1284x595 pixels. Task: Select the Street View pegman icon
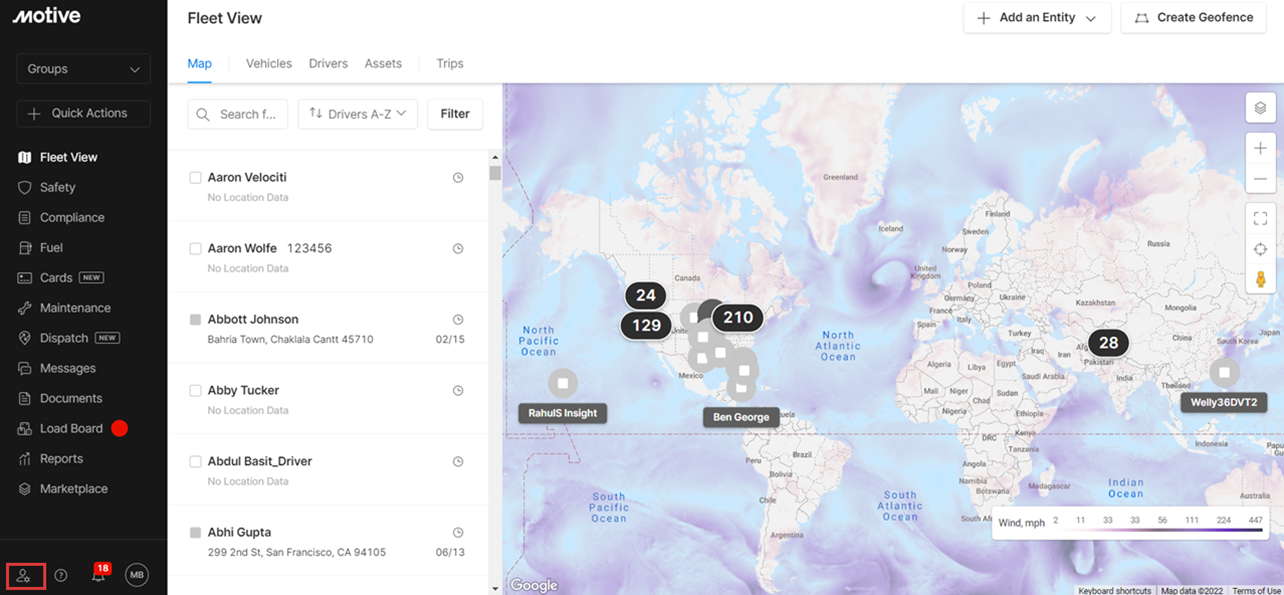[1260, 279]
